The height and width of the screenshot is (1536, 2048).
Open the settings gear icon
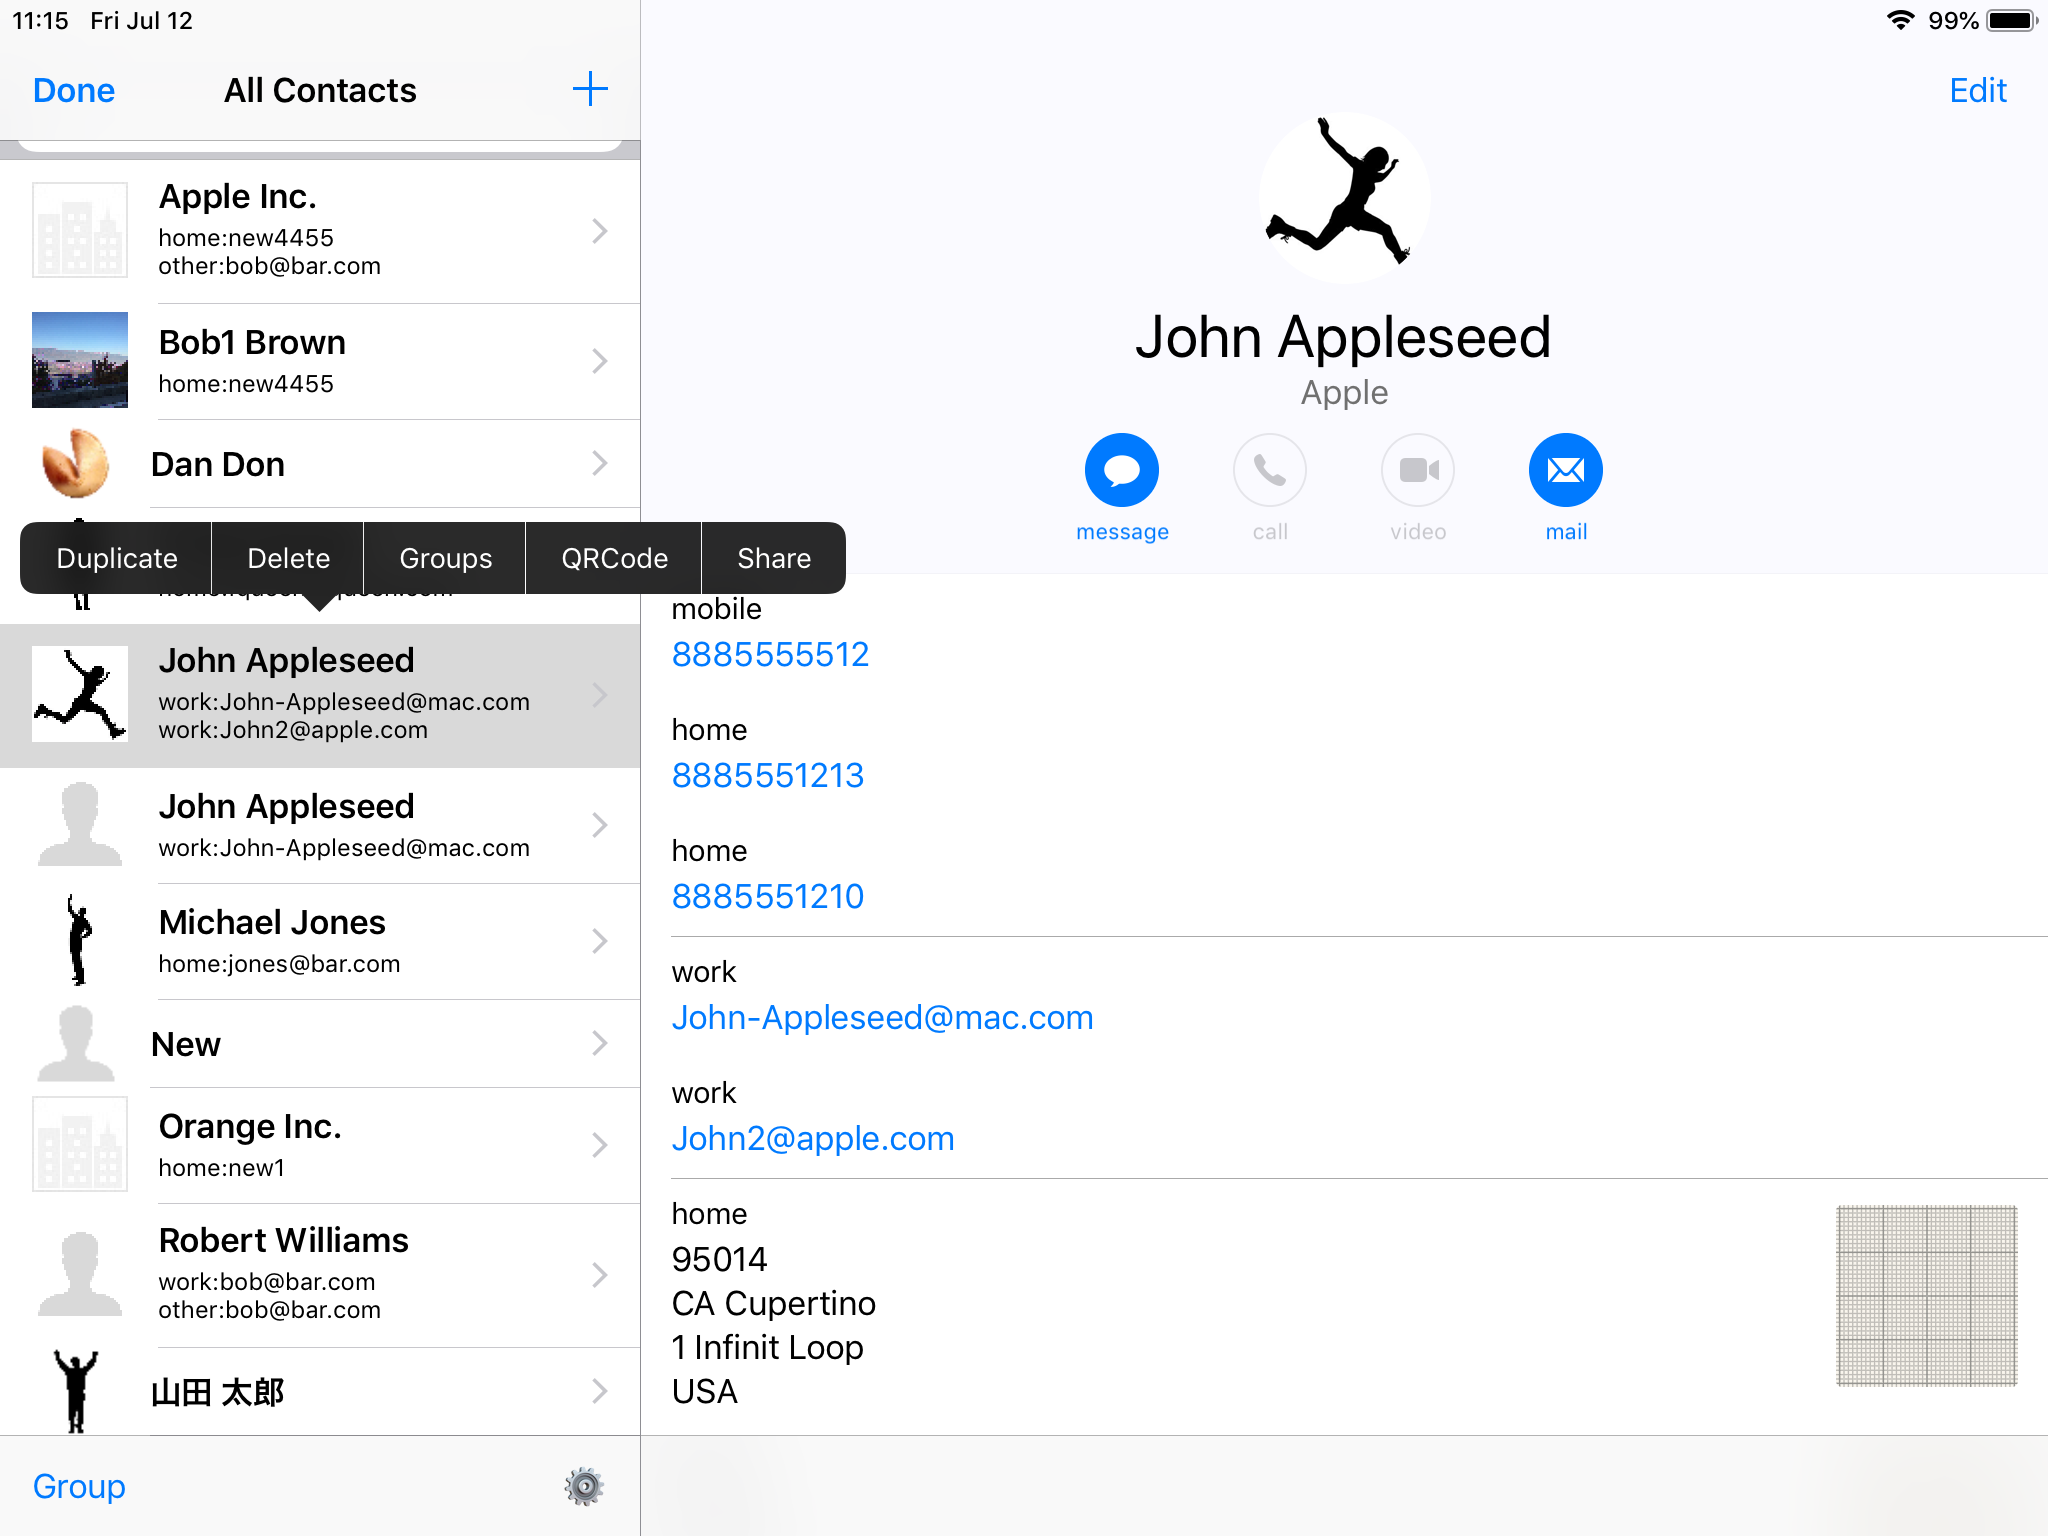coord(584,1486)
